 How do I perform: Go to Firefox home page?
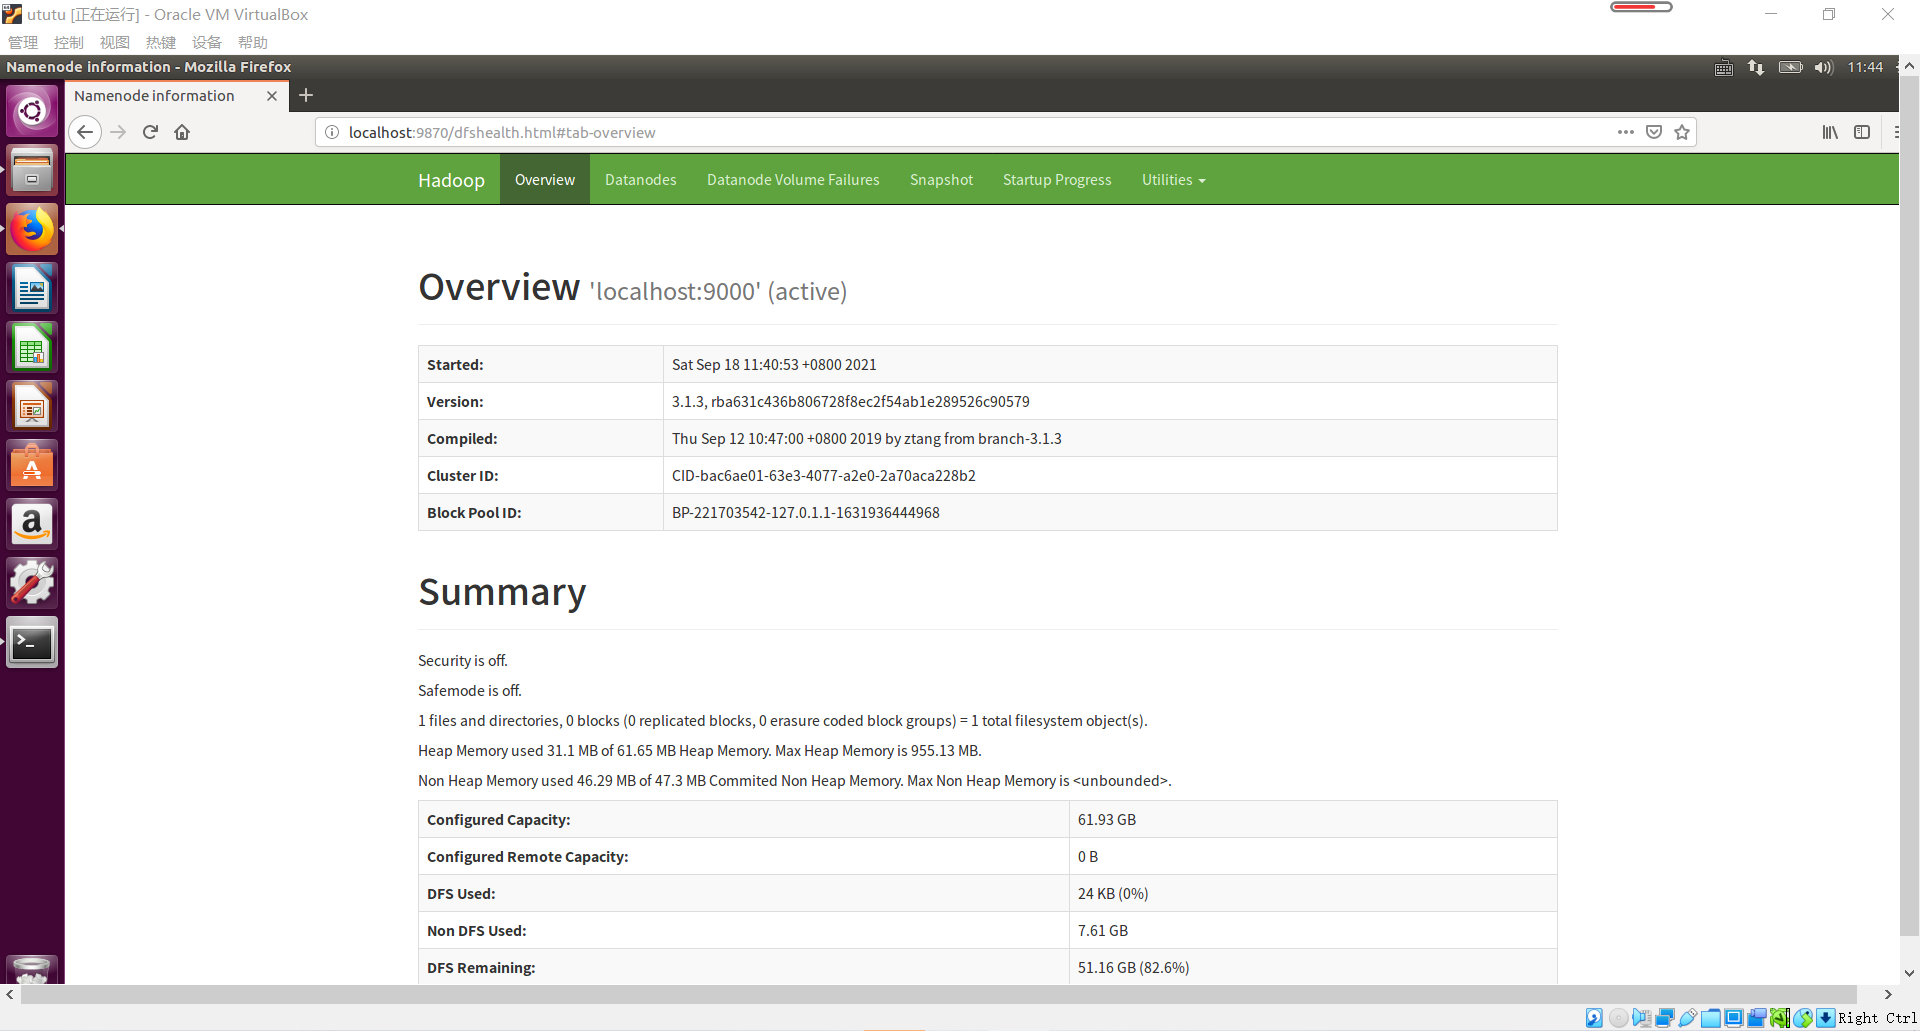tap(182, 132)
